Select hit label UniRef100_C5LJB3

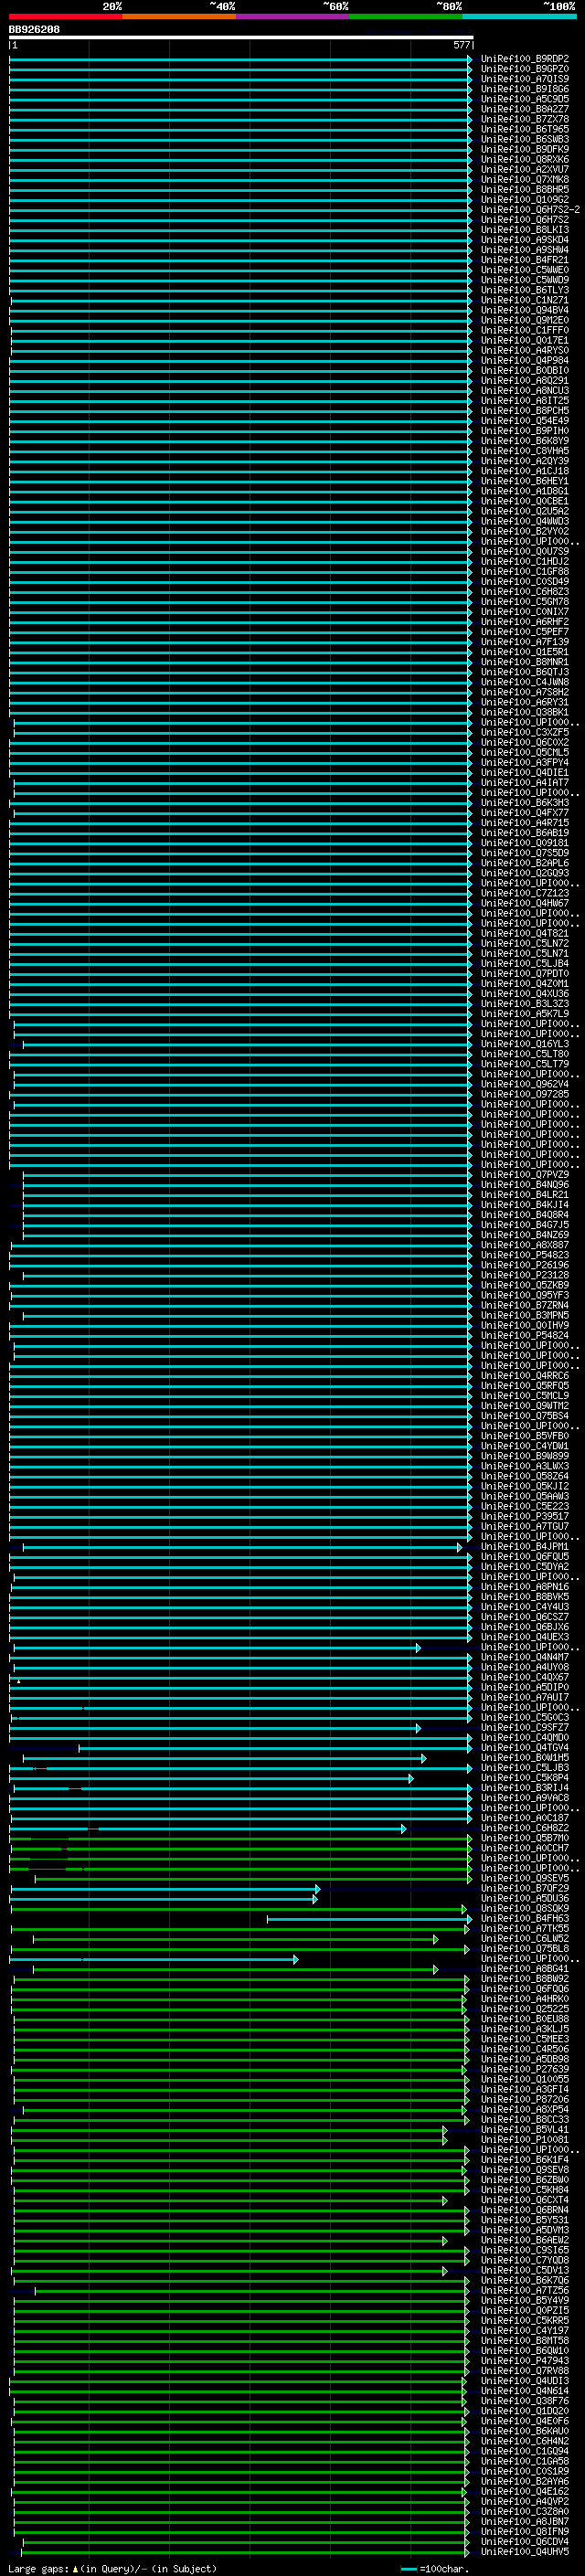click(x=524, y=1767)
